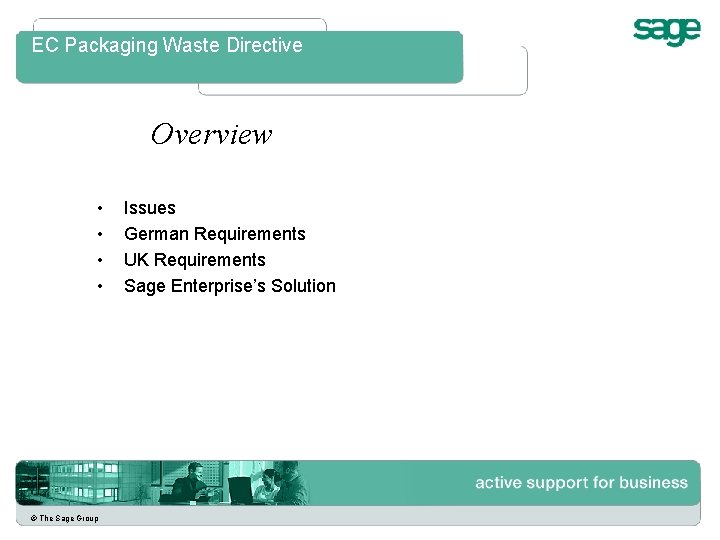Select the 'Sage Enterprise's Solution' bullet
The height and width of the screenshot is (540, 720).
coord(230,286)
